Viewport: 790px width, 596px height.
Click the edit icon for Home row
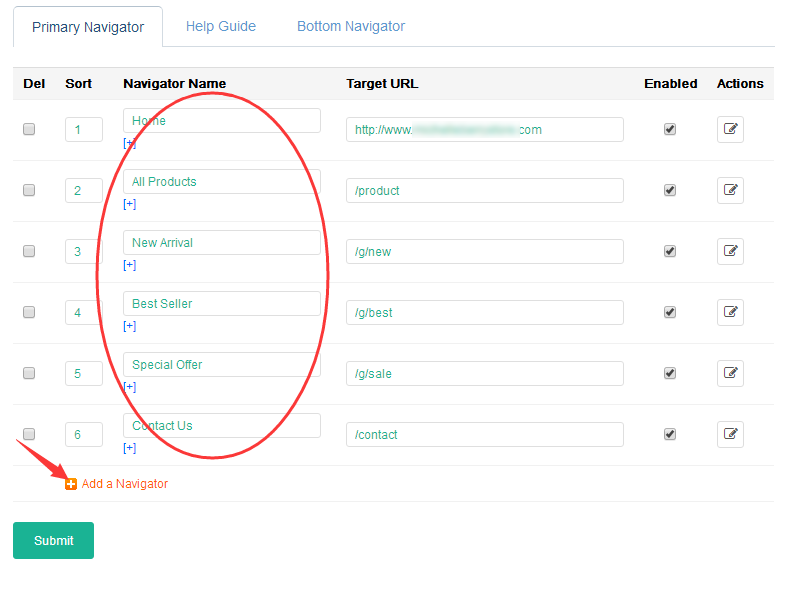pyautogui.click(x=730, y=129)
